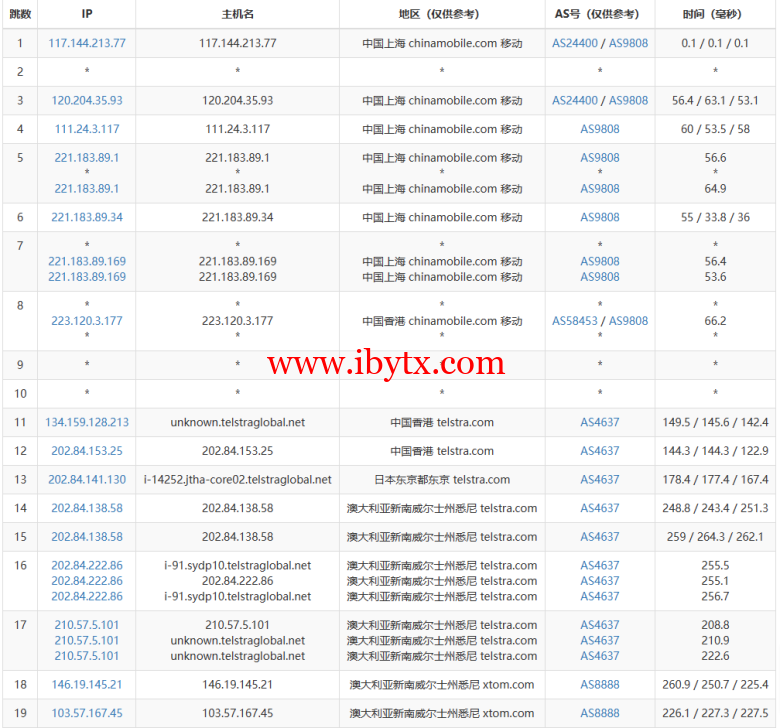Open the 103.57.167.45 IP link in hop 19

point(87,713)
